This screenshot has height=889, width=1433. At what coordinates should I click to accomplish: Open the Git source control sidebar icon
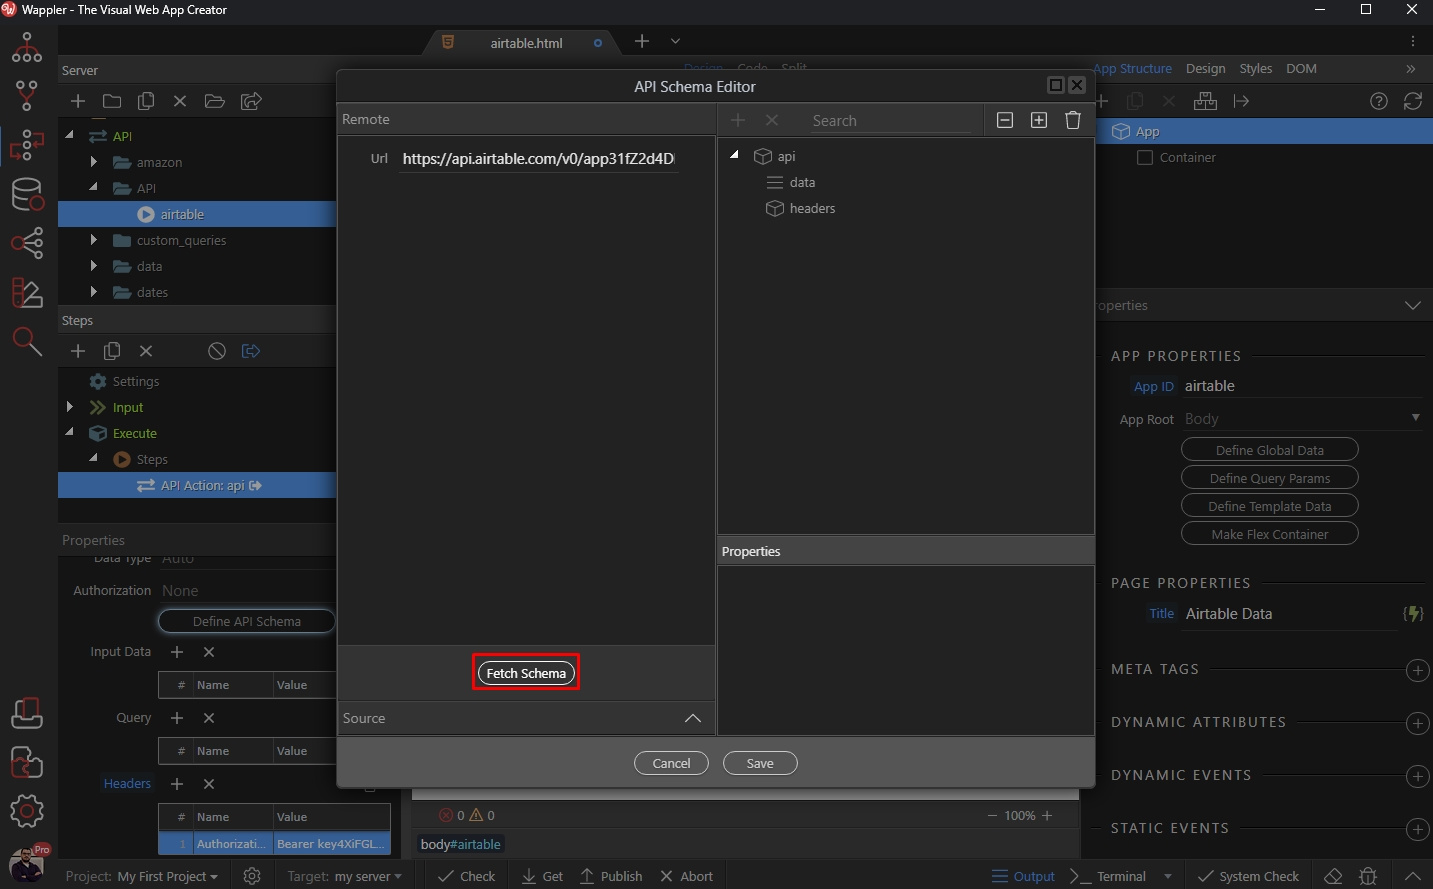[27, 96]
